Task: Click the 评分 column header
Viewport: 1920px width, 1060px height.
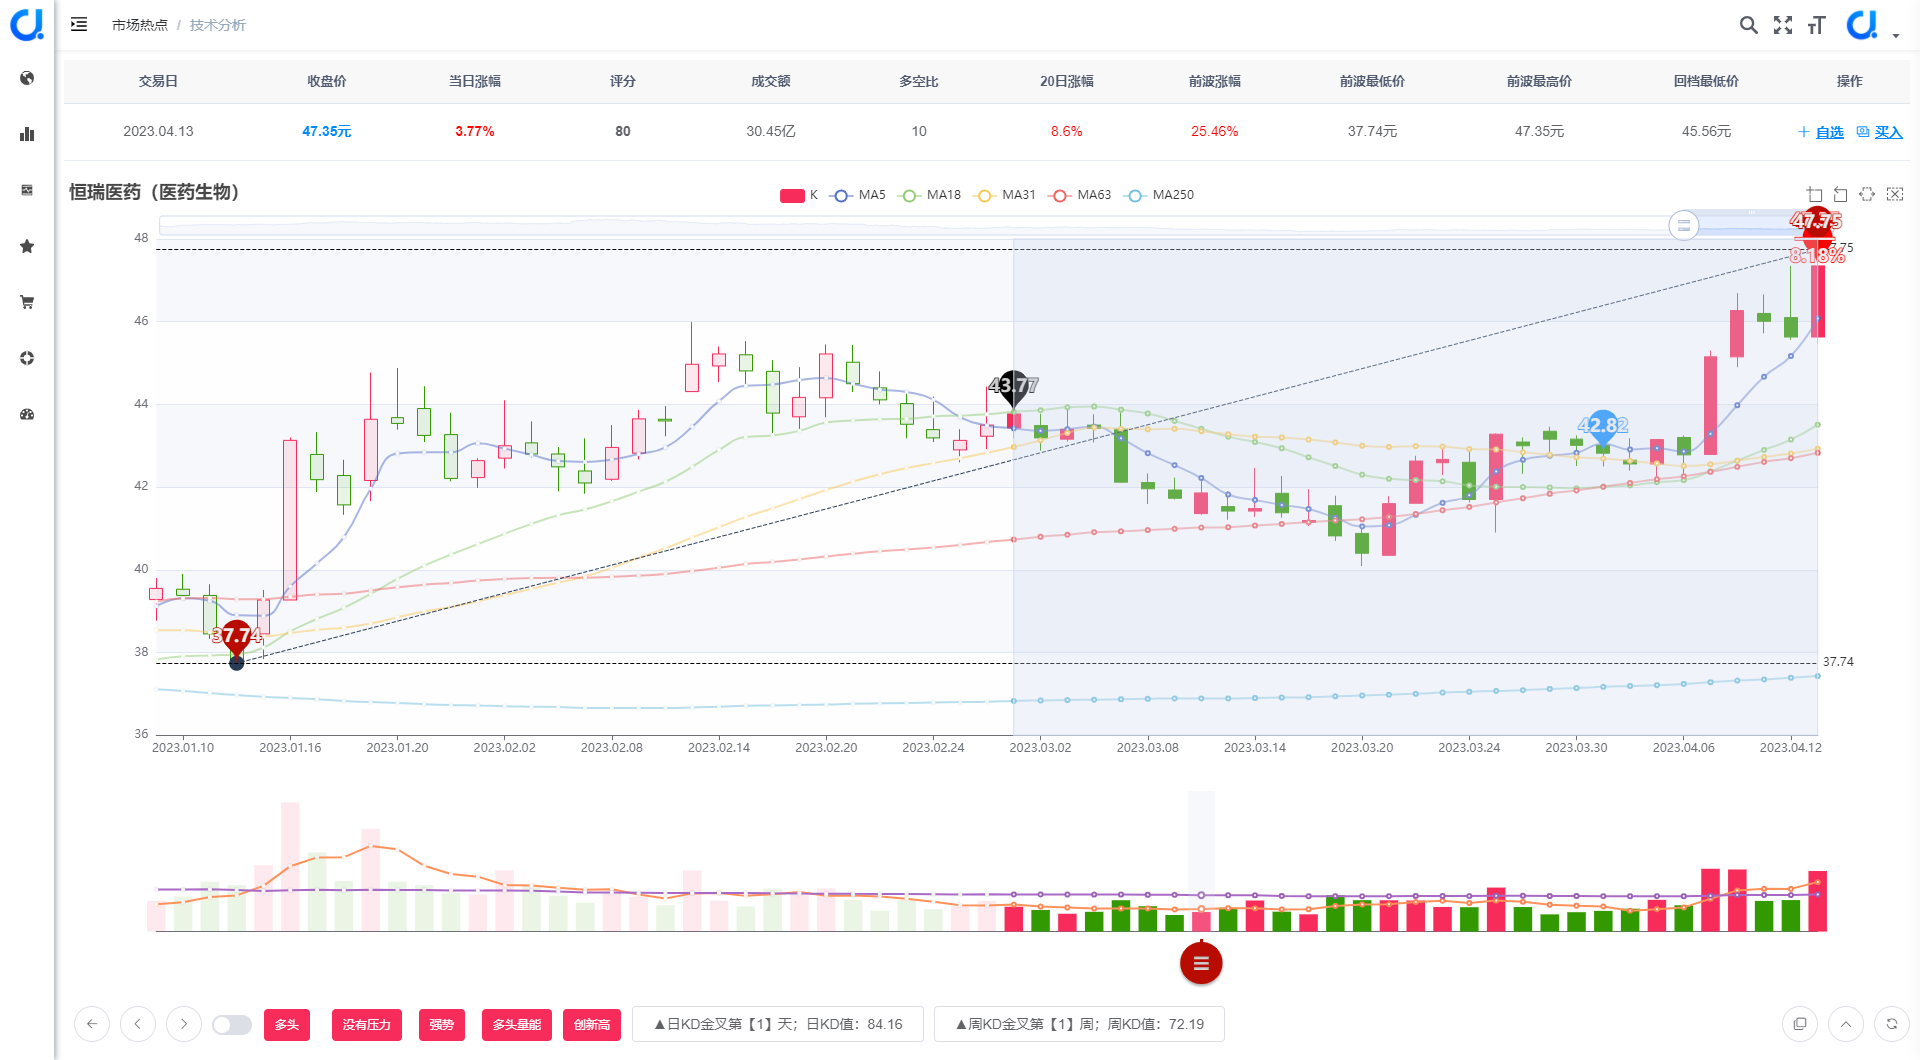Action: coord(623,81)
